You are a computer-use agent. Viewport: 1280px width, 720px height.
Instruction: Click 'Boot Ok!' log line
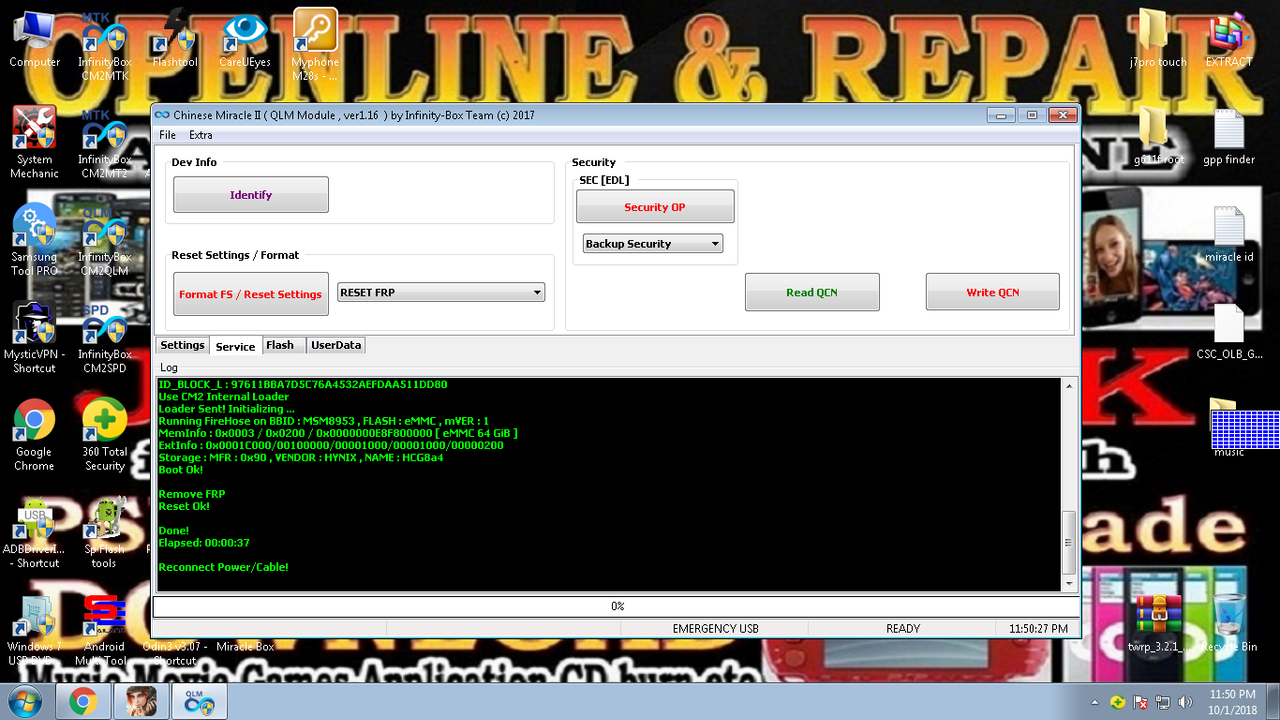point(181,469)
